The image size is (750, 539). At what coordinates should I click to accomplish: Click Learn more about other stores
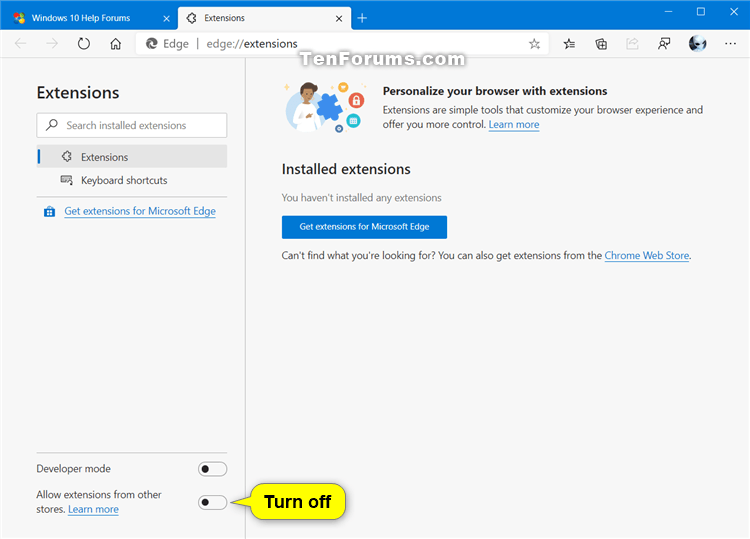93,509
